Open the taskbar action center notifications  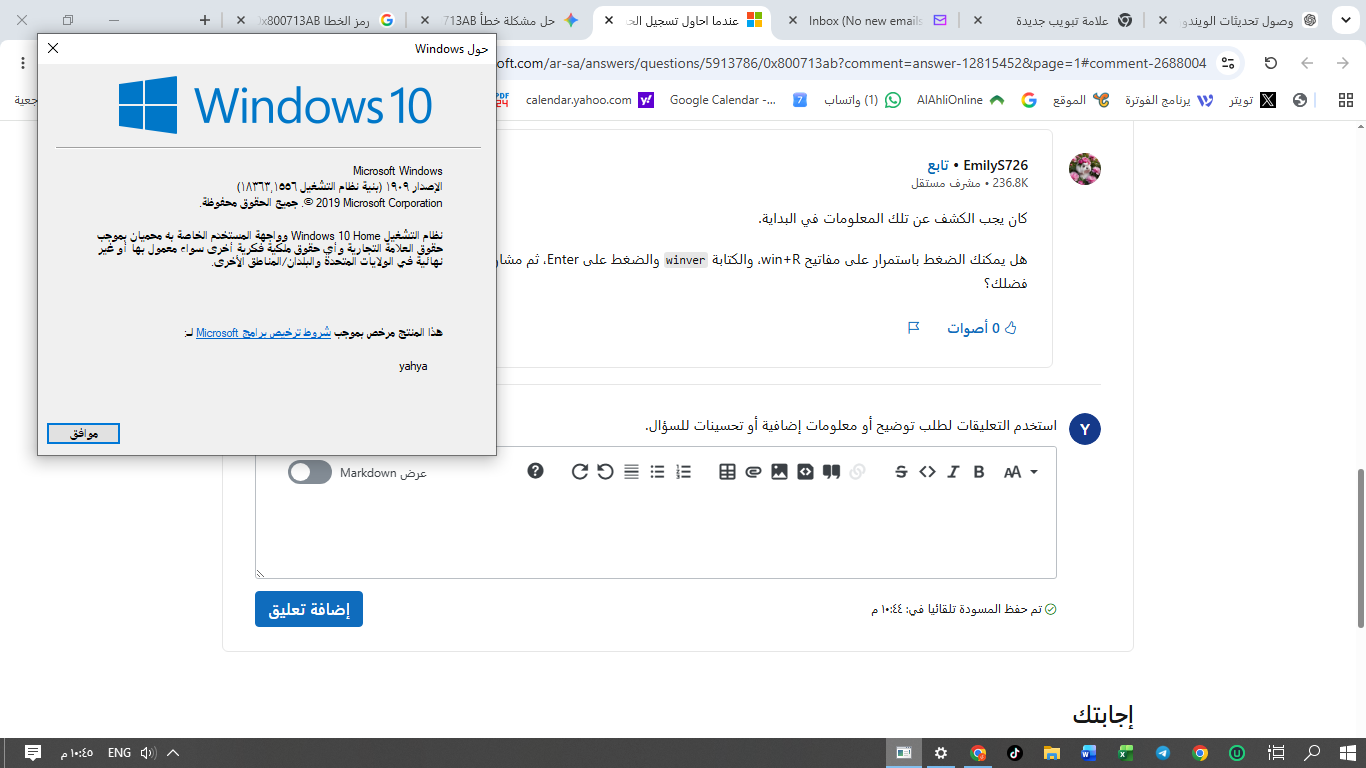(x=32, y=753)
